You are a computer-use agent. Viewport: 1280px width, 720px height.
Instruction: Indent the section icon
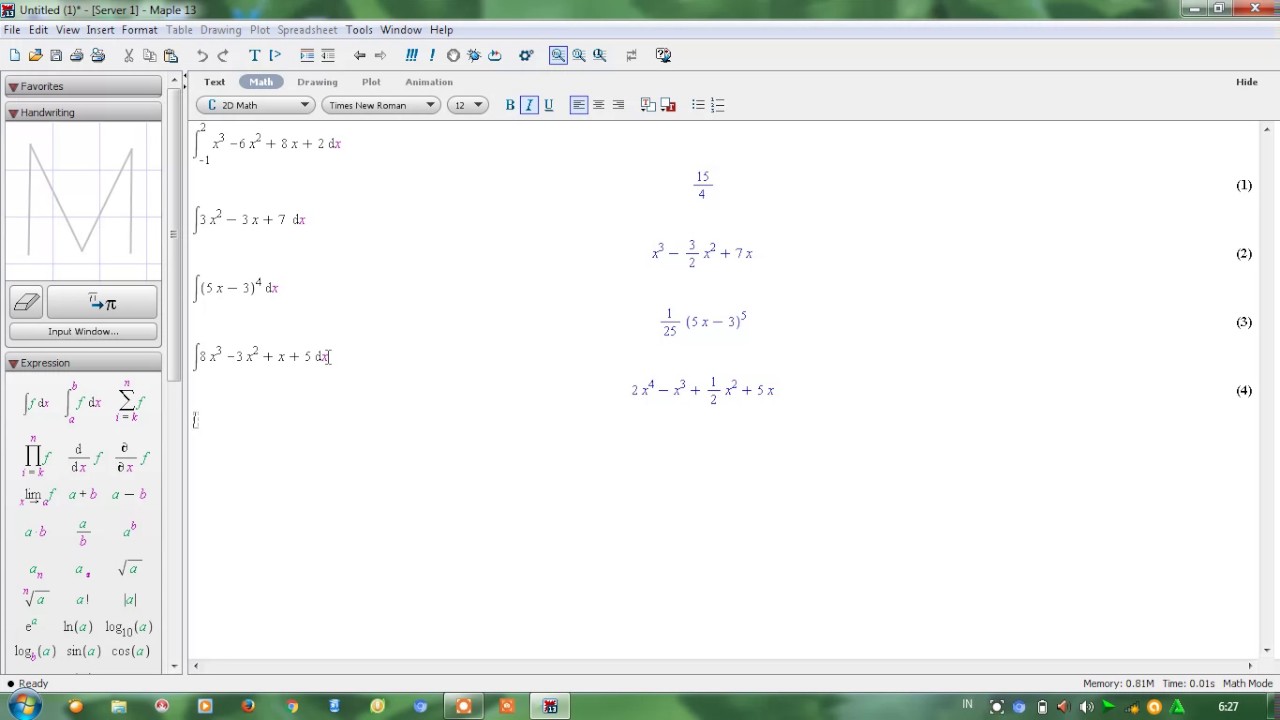pyautogui.click(x=307, y=55)
